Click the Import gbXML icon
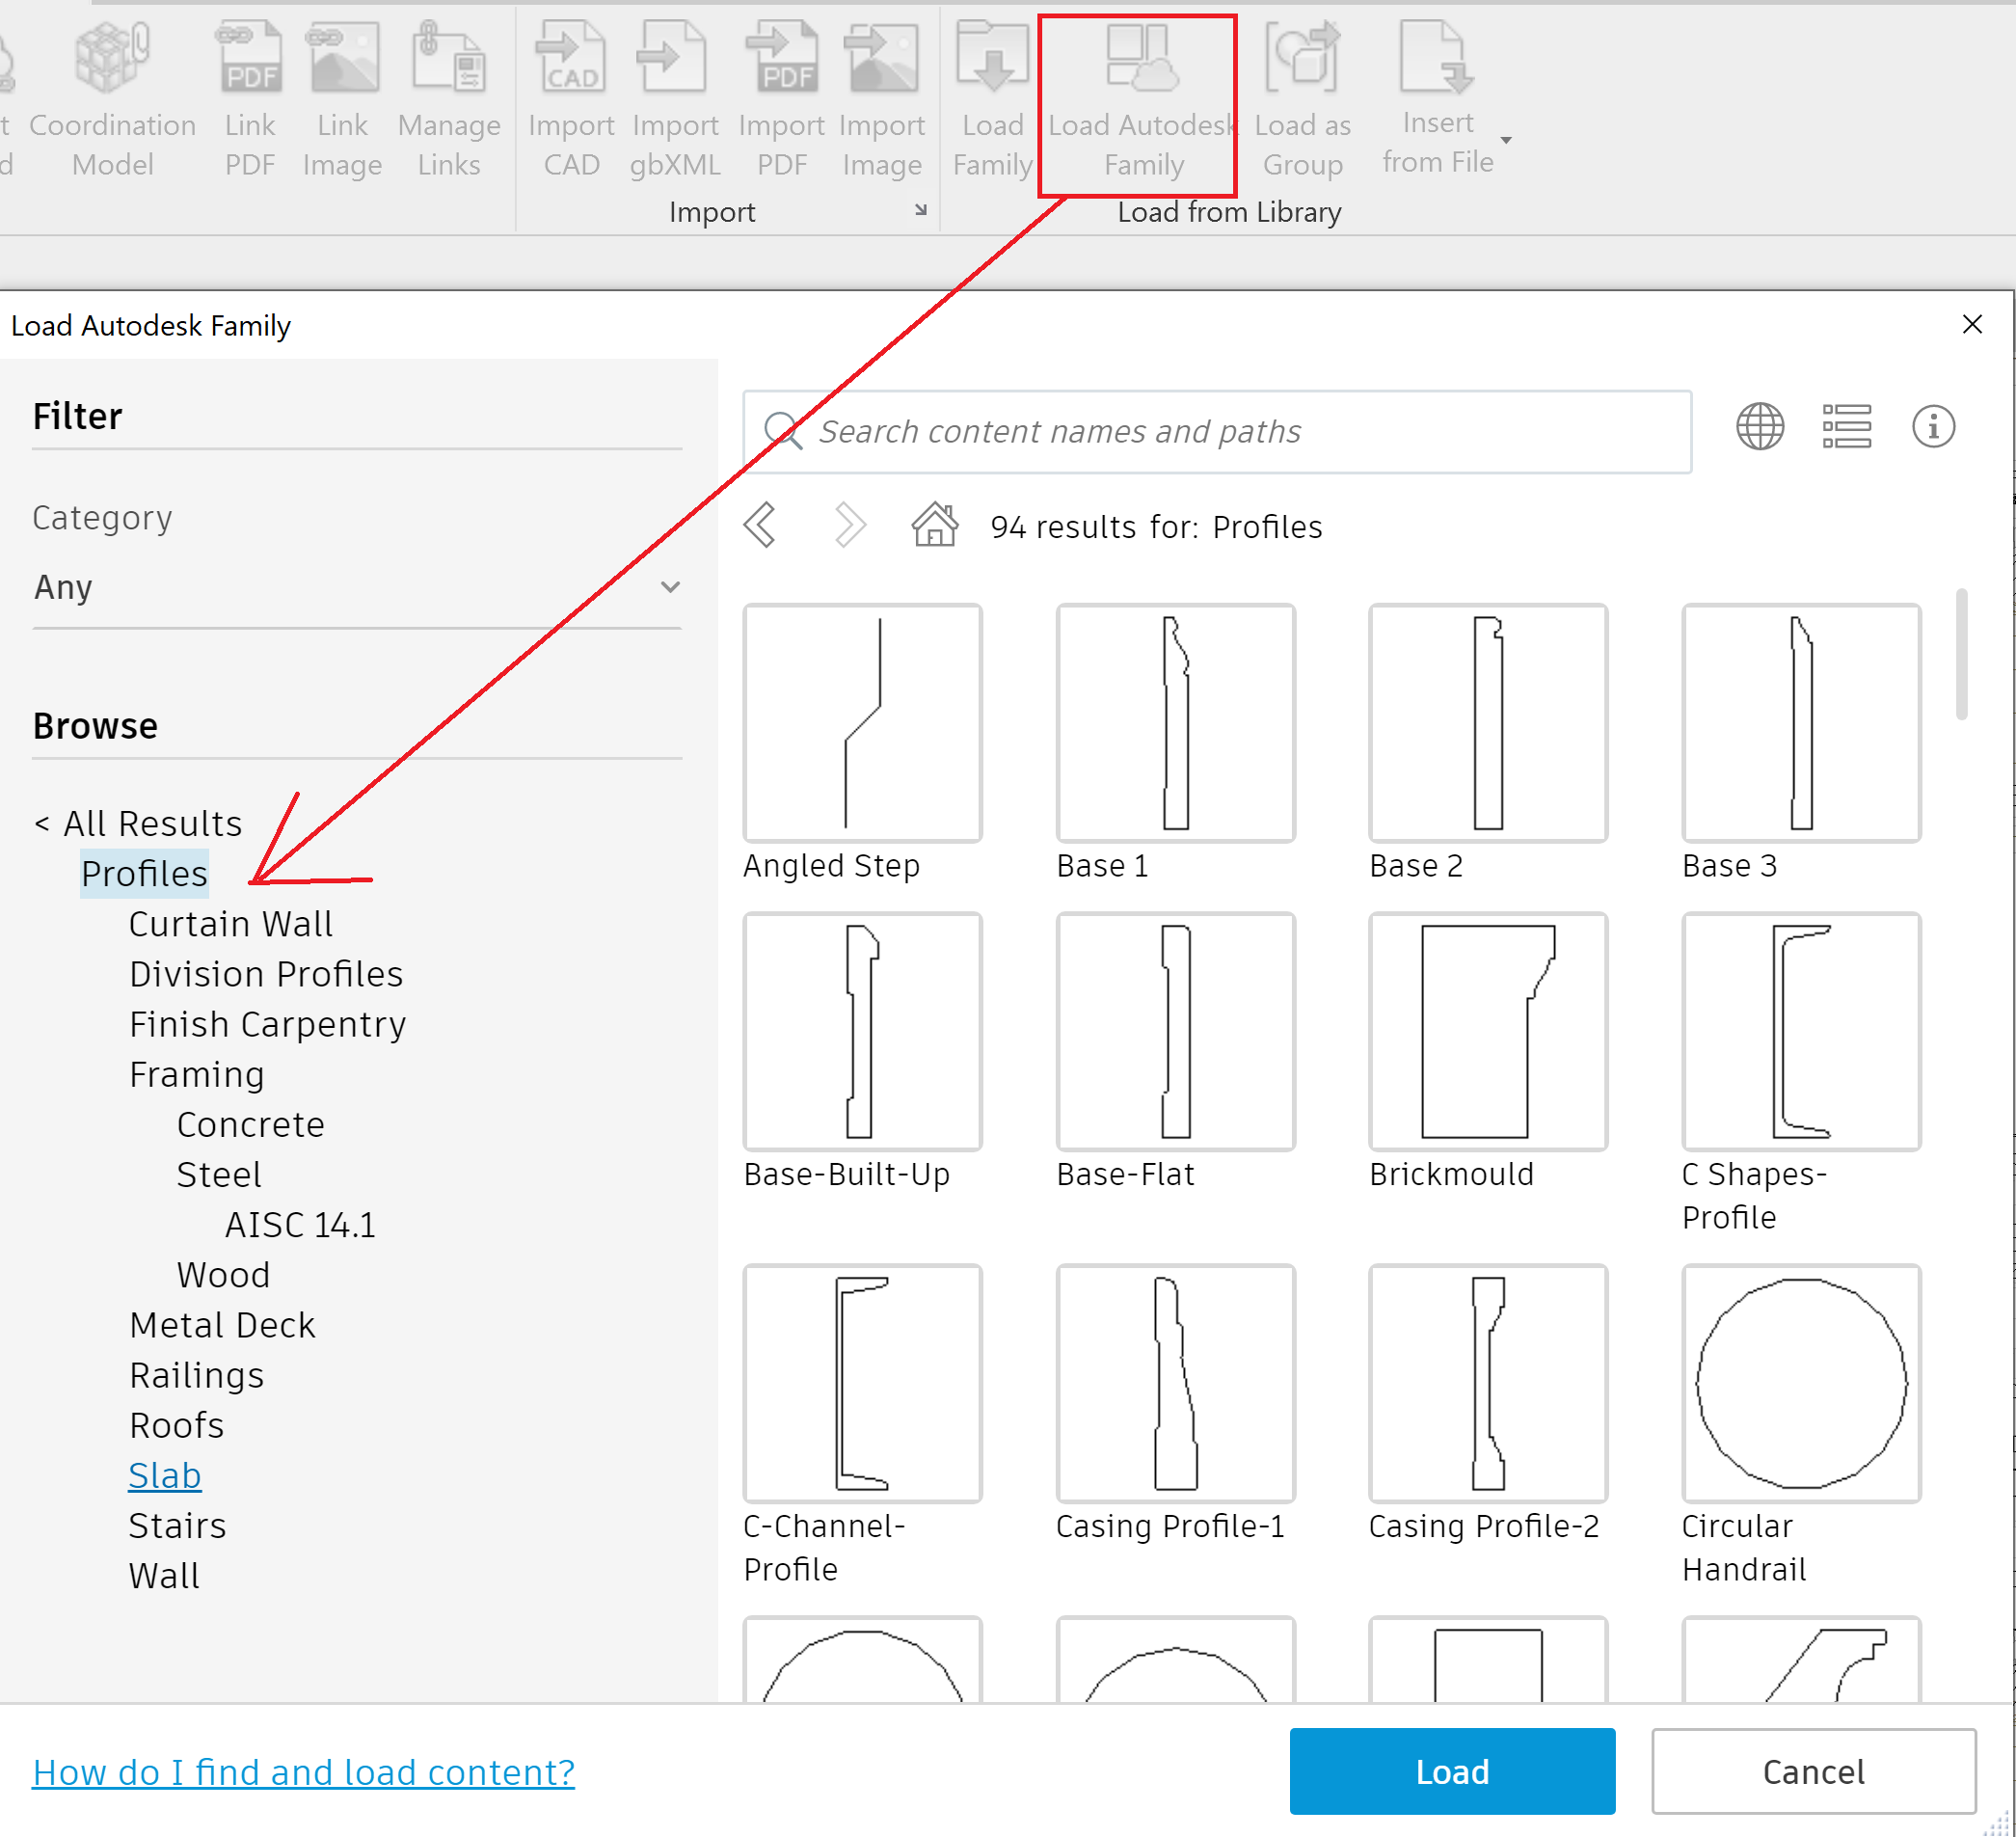2016x1837 pixels. pyautogui.click(x=674, y=95)
